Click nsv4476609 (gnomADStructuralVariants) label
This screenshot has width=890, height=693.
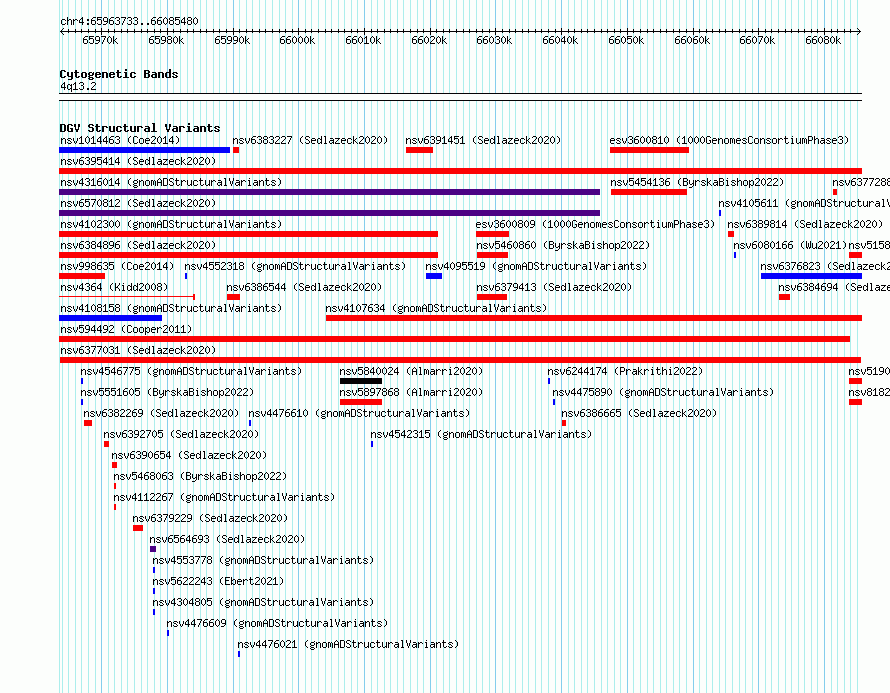(278, 623)
